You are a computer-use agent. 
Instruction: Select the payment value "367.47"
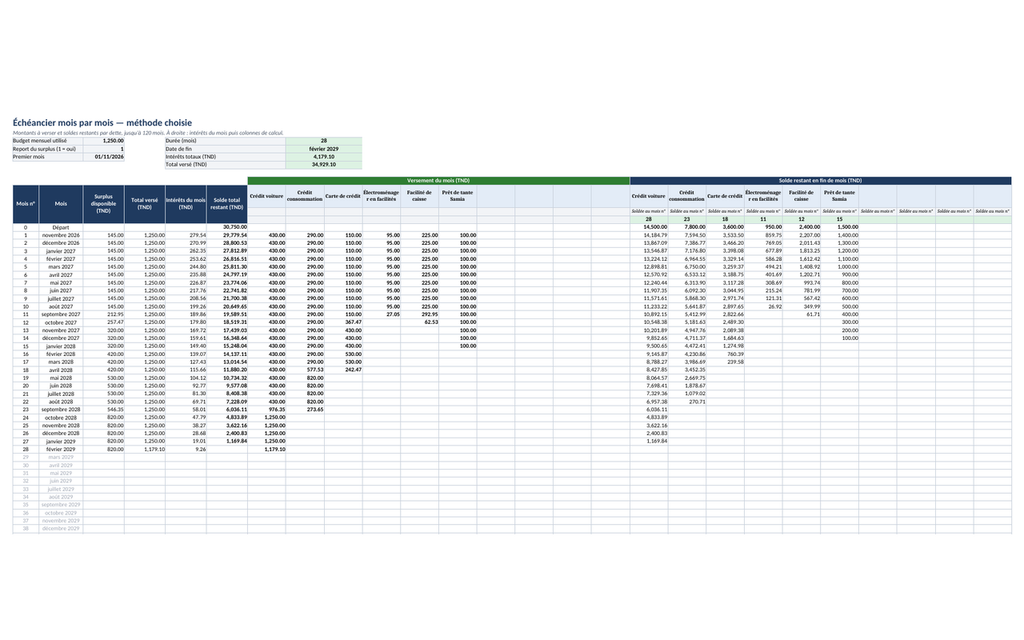tap(353, 322)
